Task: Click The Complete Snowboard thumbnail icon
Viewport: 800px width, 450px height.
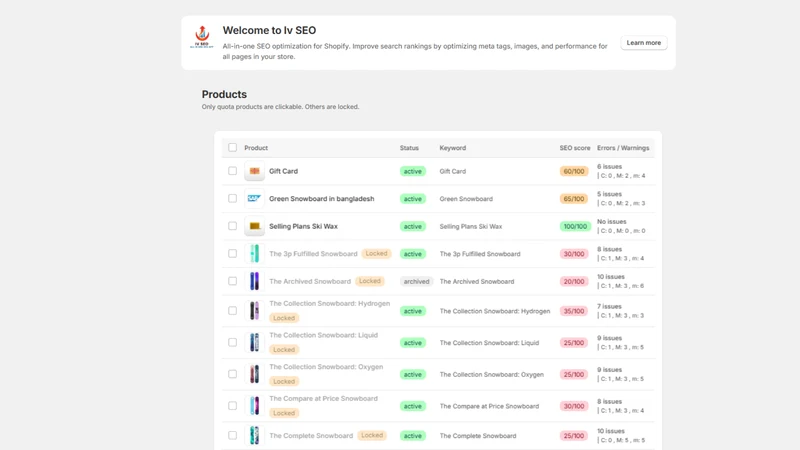Action: coord(254,435)
